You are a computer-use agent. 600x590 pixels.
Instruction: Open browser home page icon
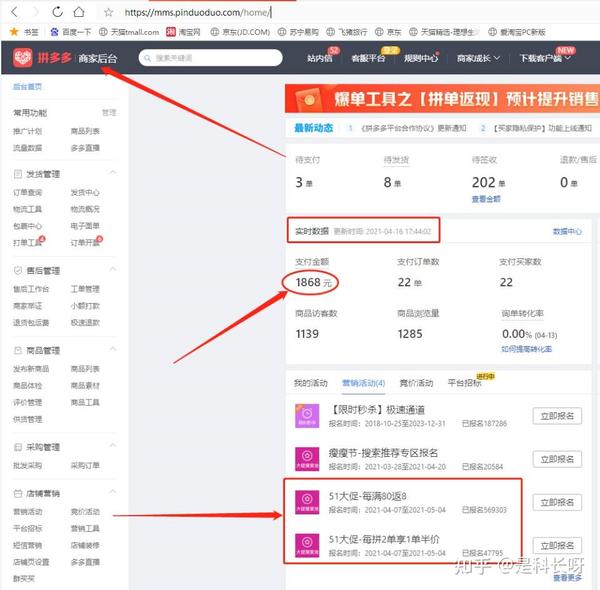pos(79,12)
